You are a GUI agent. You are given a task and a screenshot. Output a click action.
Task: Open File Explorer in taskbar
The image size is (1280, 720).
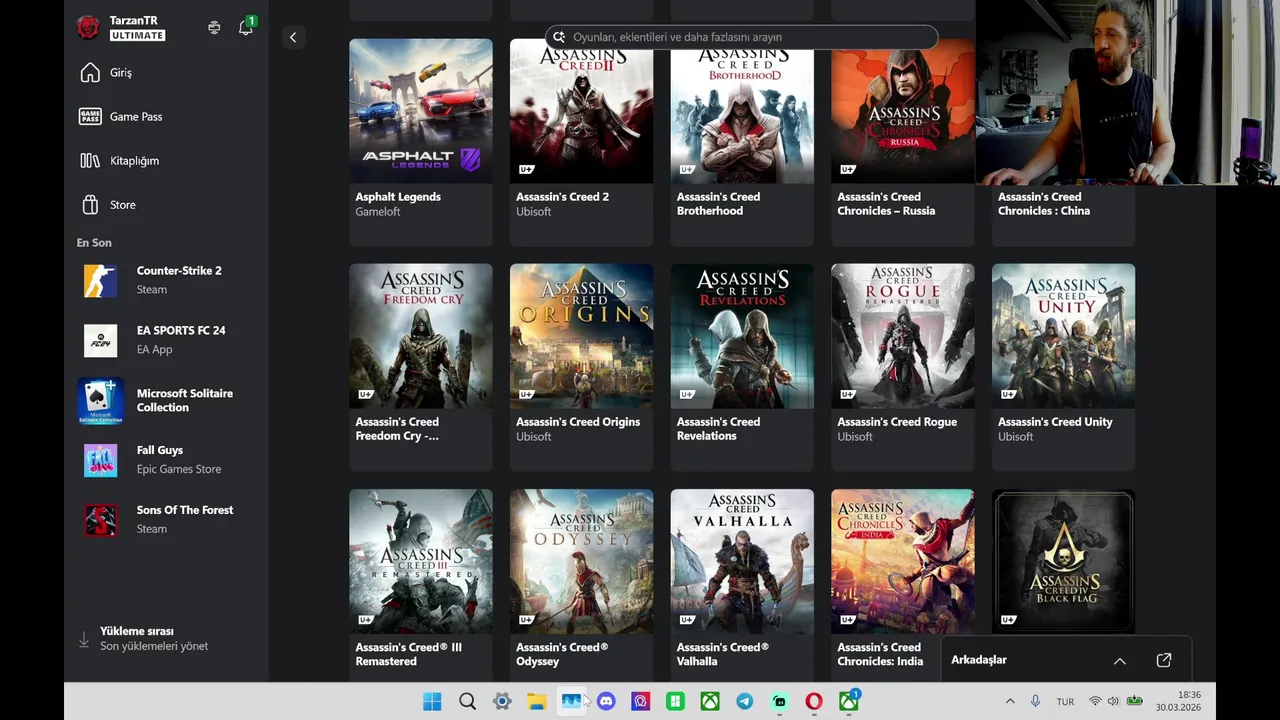tap(537, 702)
